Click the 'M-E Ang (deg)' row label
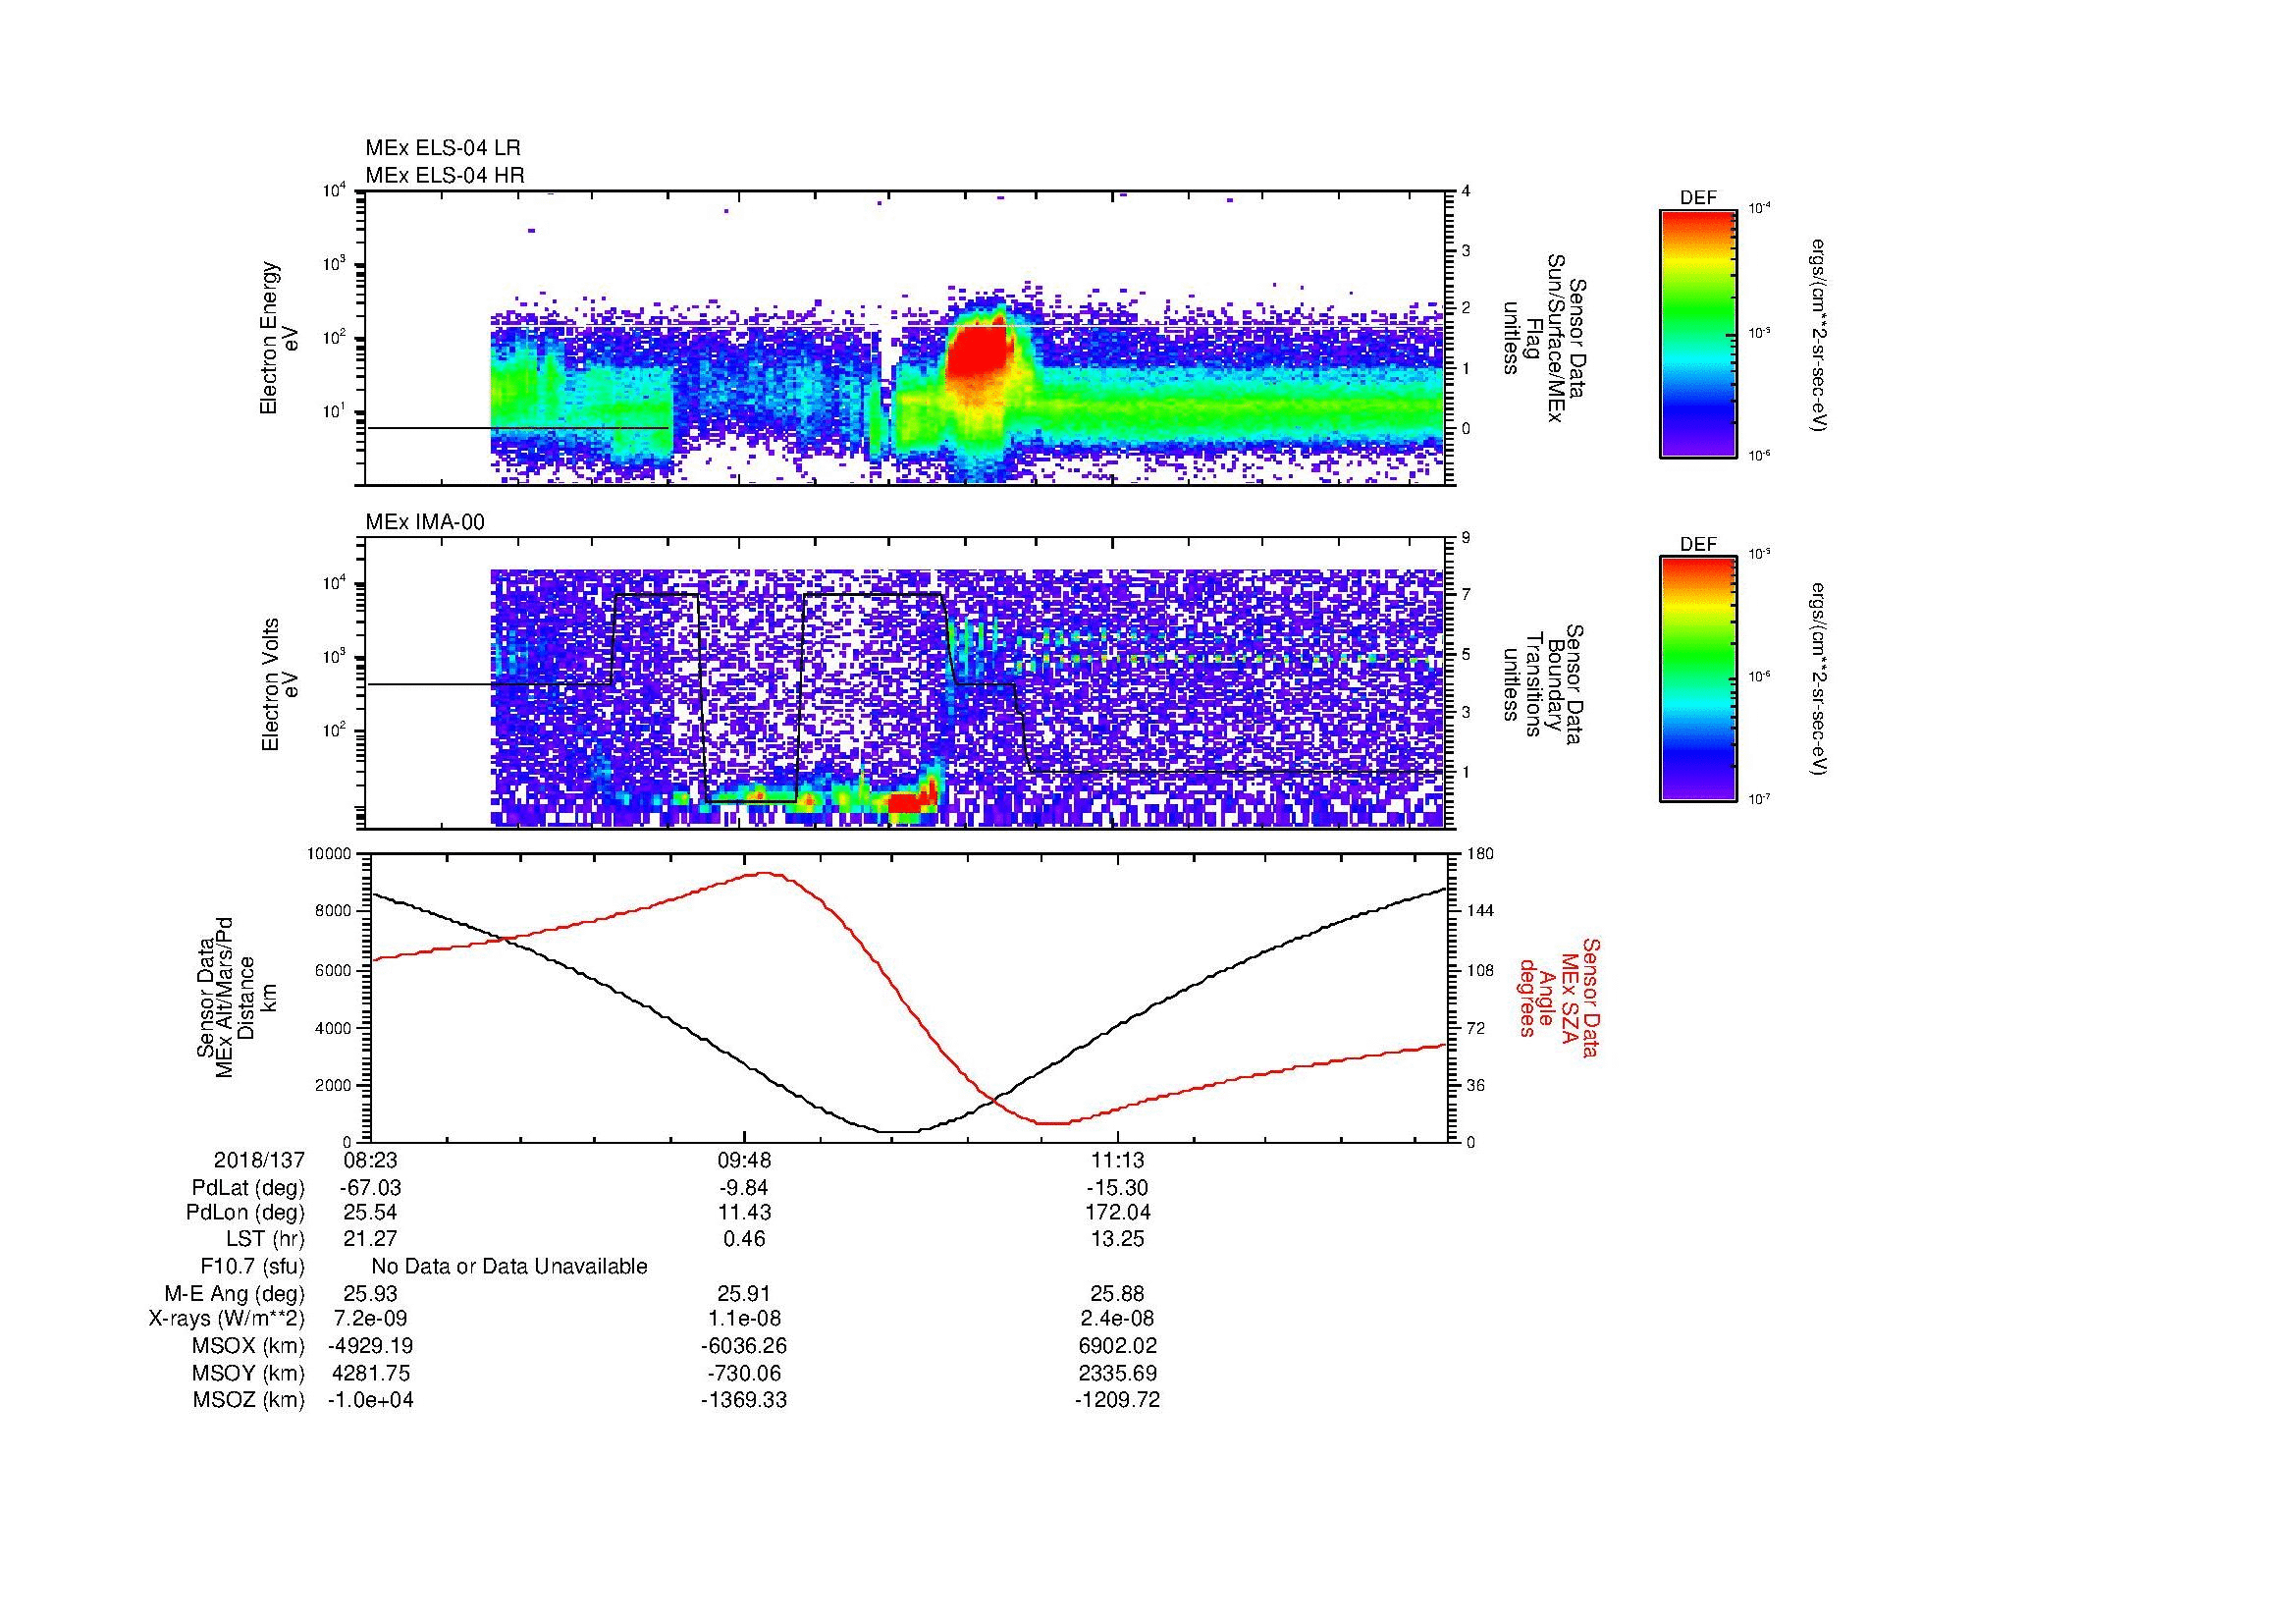The image size is (2296, 1623). point(235,1293)
